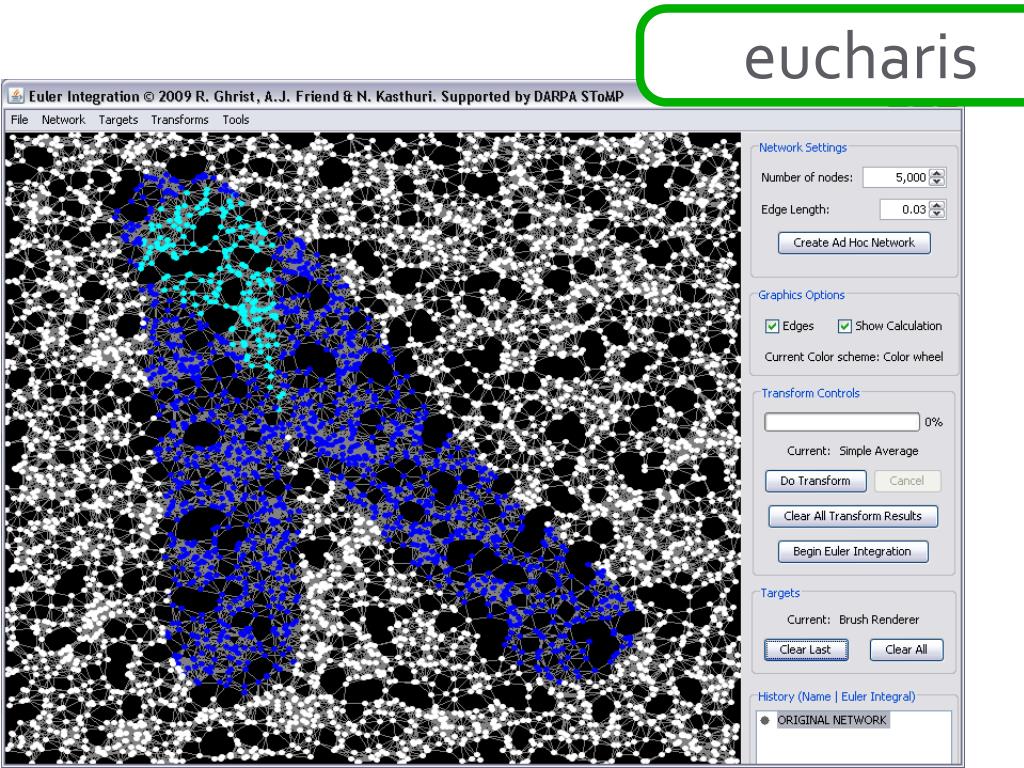Click Create Ad Hoc Network button
The height and width of the screenshot is (768, 1024).
[x=854, y=243]
